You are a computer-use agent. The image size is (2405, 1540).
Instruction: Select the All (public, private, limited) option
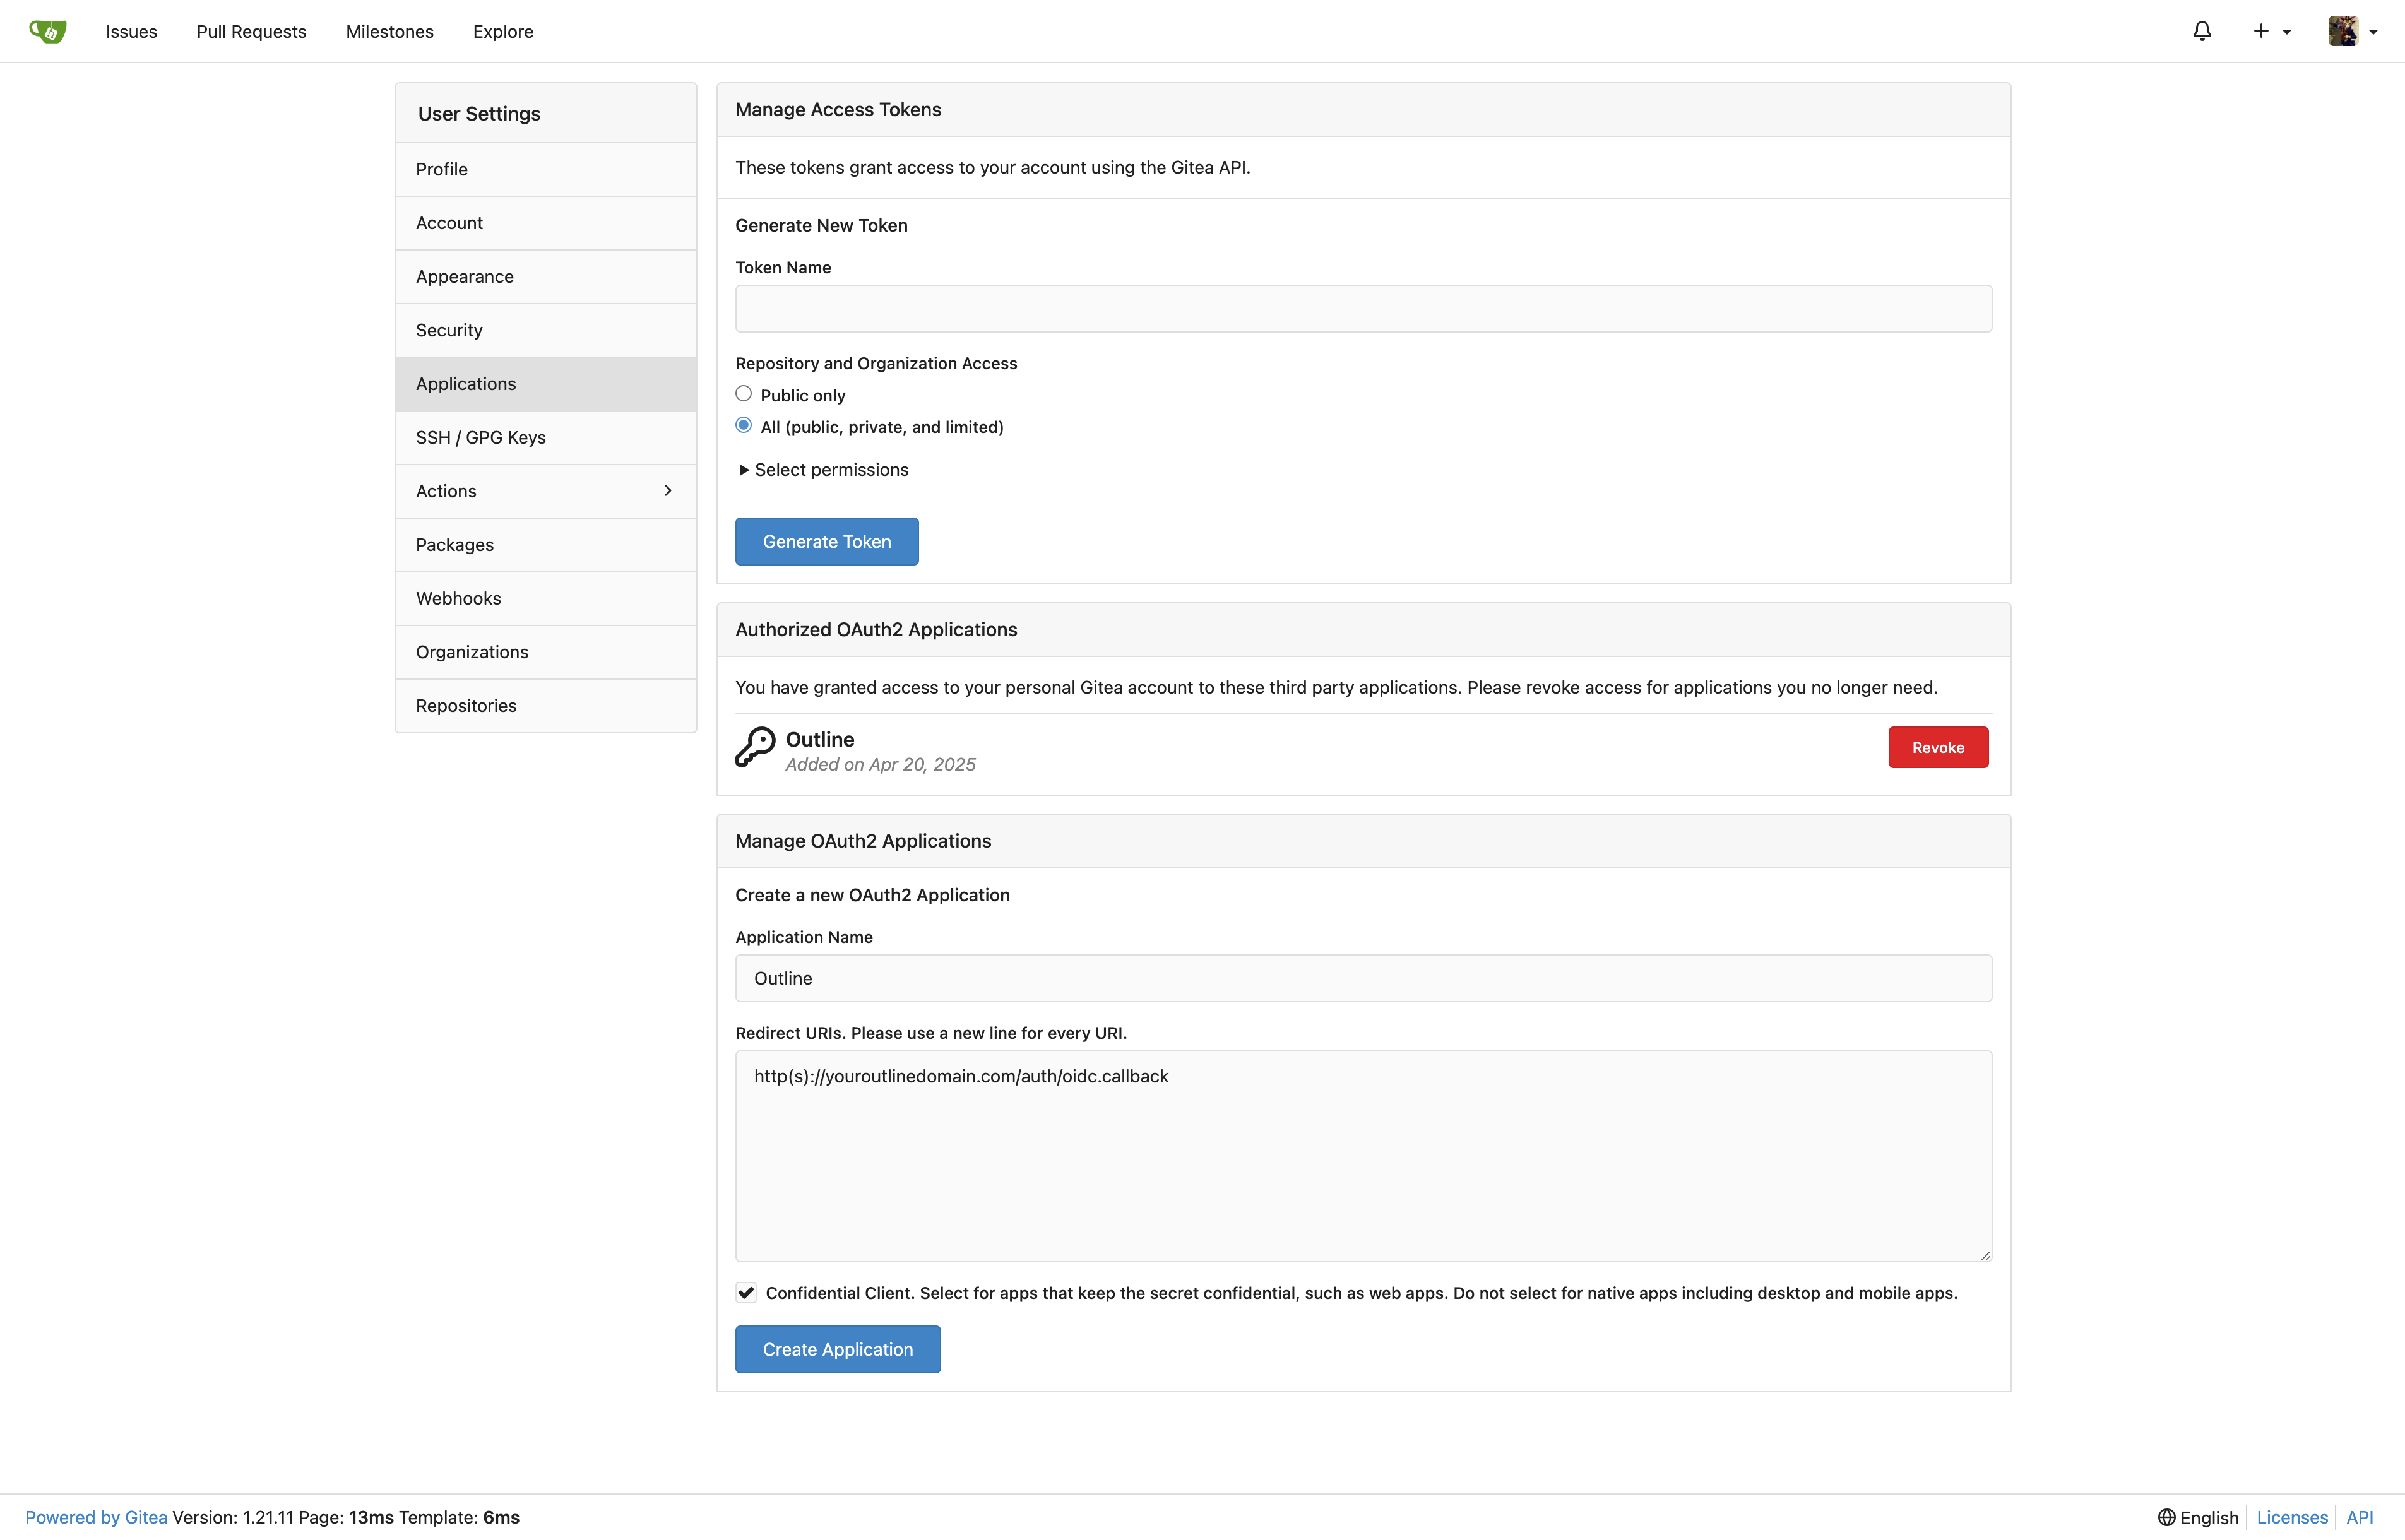[743, 424]
